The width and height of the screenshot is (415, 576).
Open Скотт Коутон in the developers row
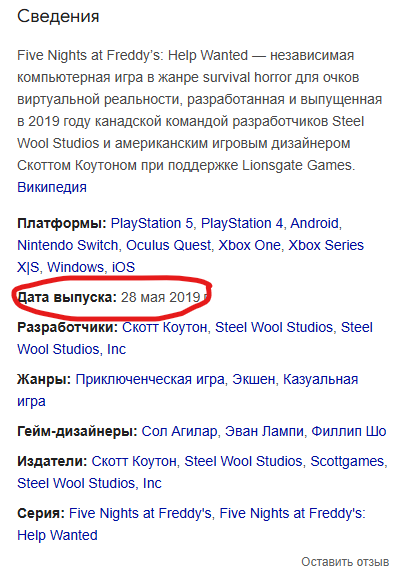click(165, 327)
